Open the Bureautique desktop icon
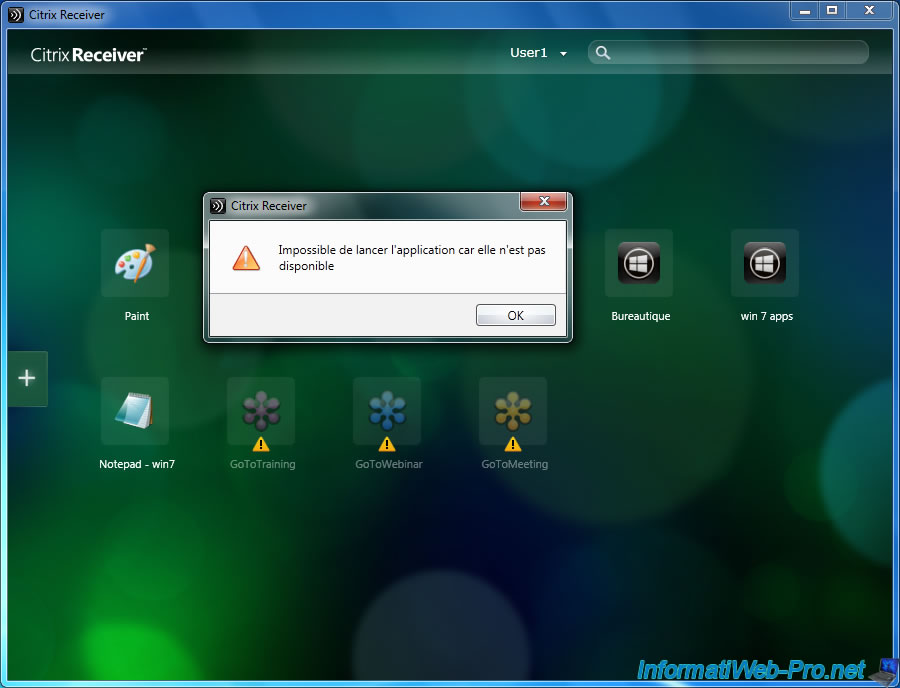900x688 pixels. [639, 263]
